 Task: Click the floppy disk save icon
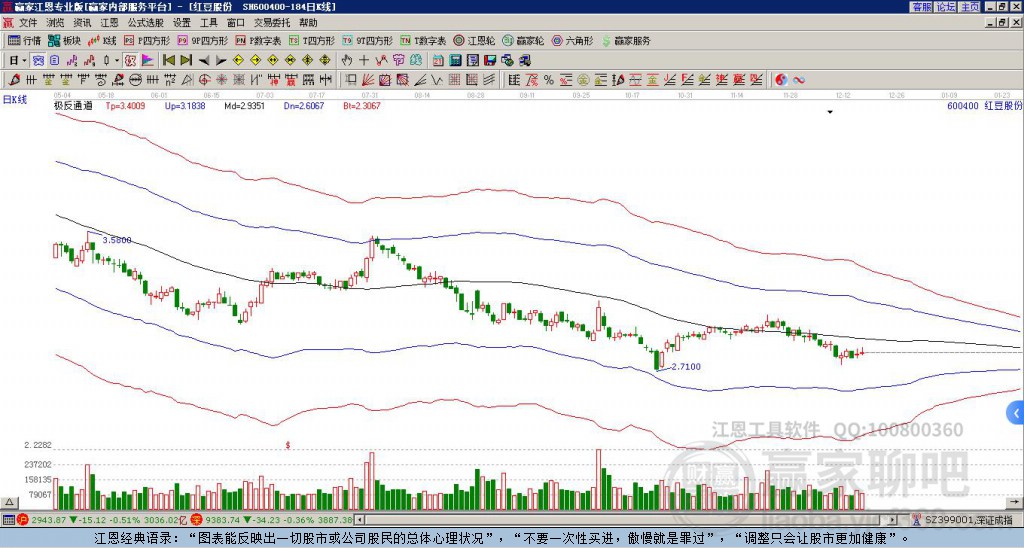point(490,61)
